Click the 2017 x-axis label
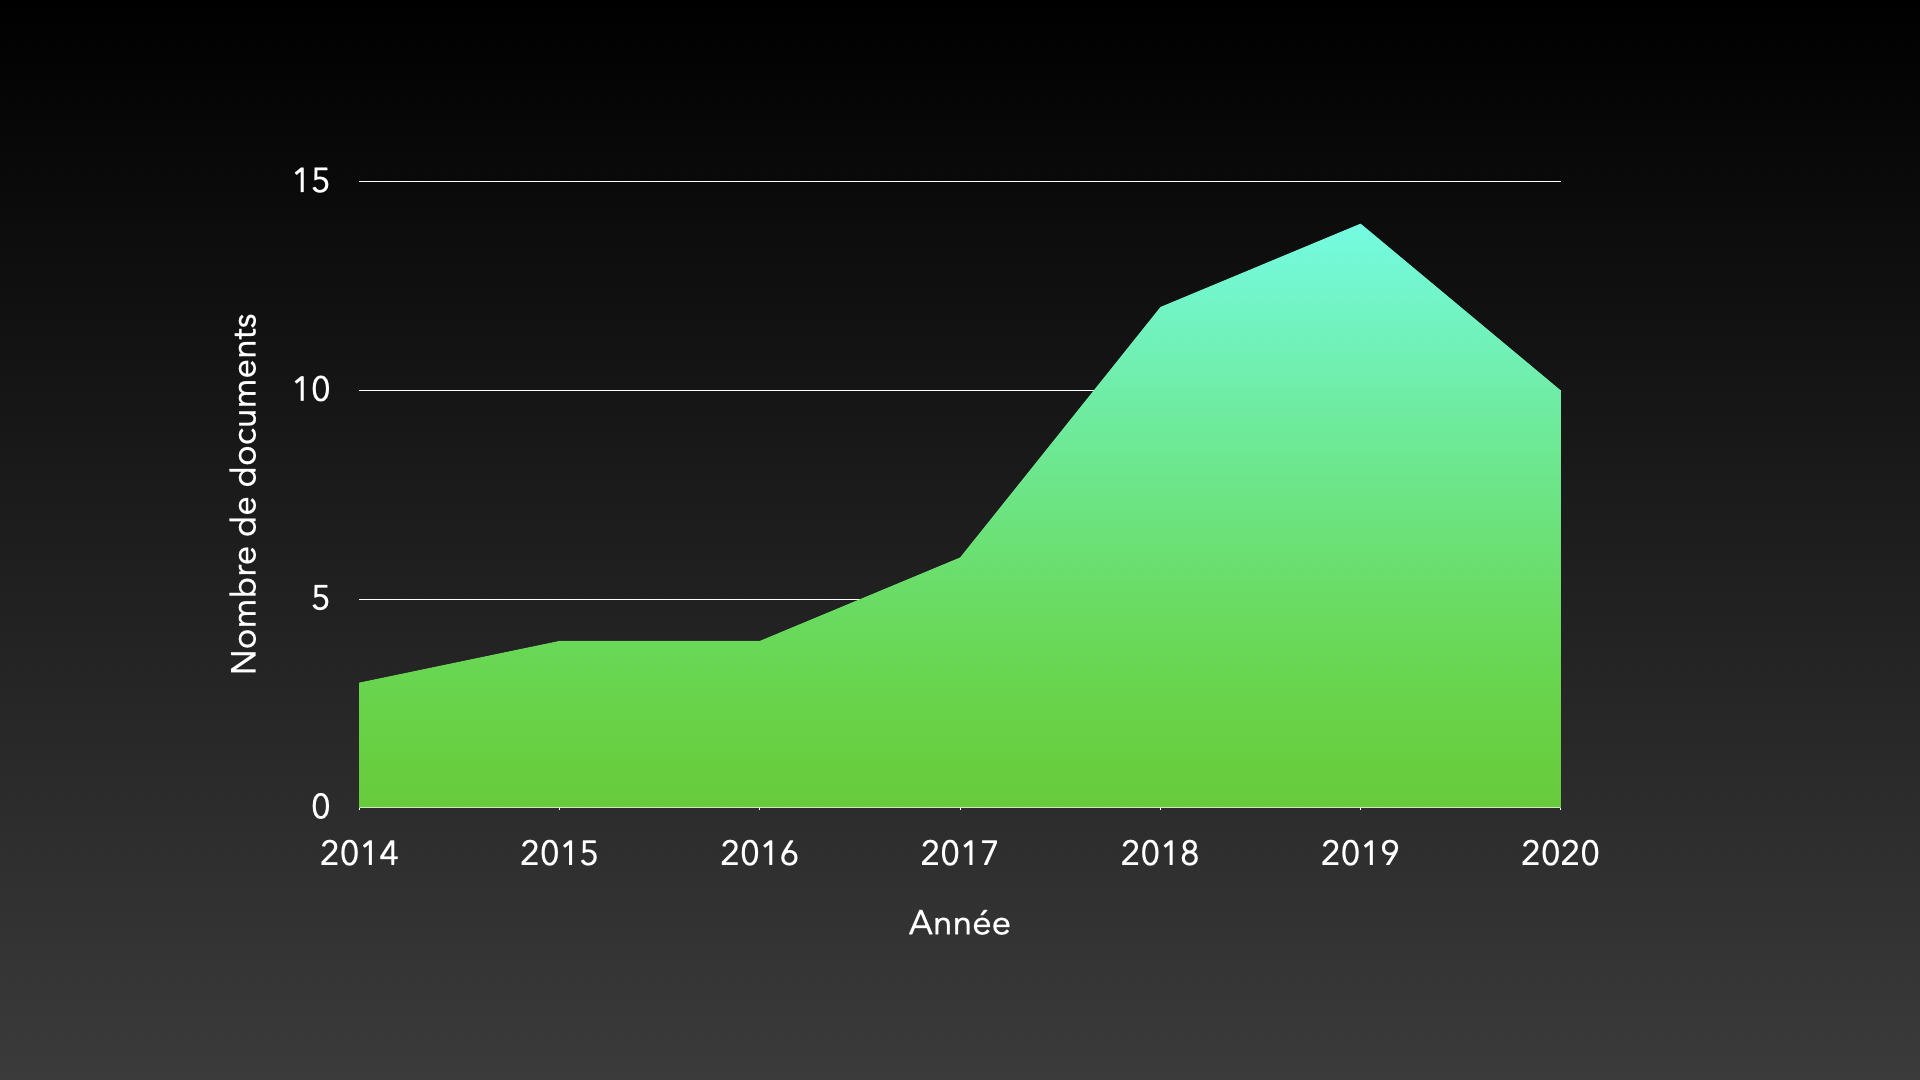Viewport: 1920px width, 1080px height. (x=959, y=853)
